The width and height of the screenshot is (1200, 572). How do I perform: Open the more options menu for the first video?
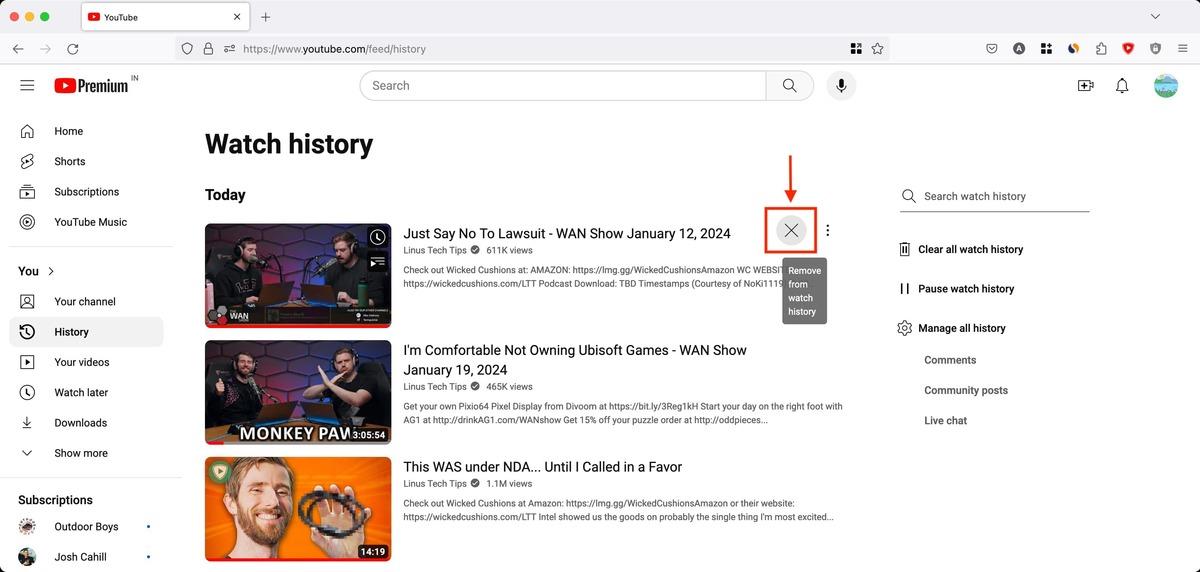click(827, 231)
